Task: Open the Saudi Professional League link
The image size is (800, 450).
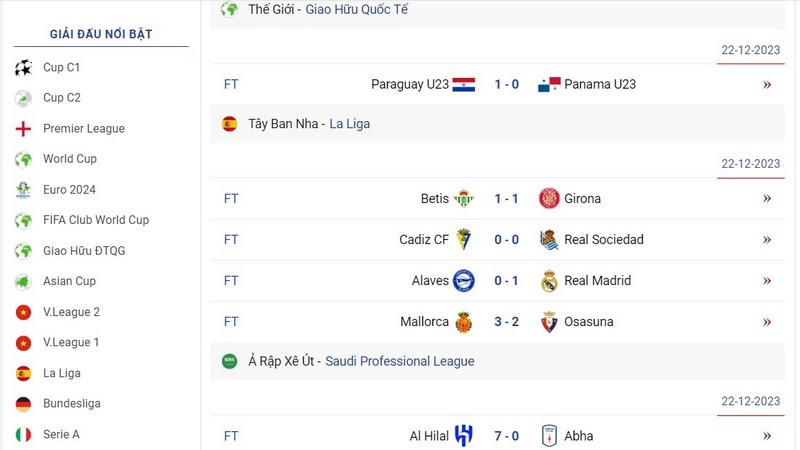Action: click(x=400, y=361)
